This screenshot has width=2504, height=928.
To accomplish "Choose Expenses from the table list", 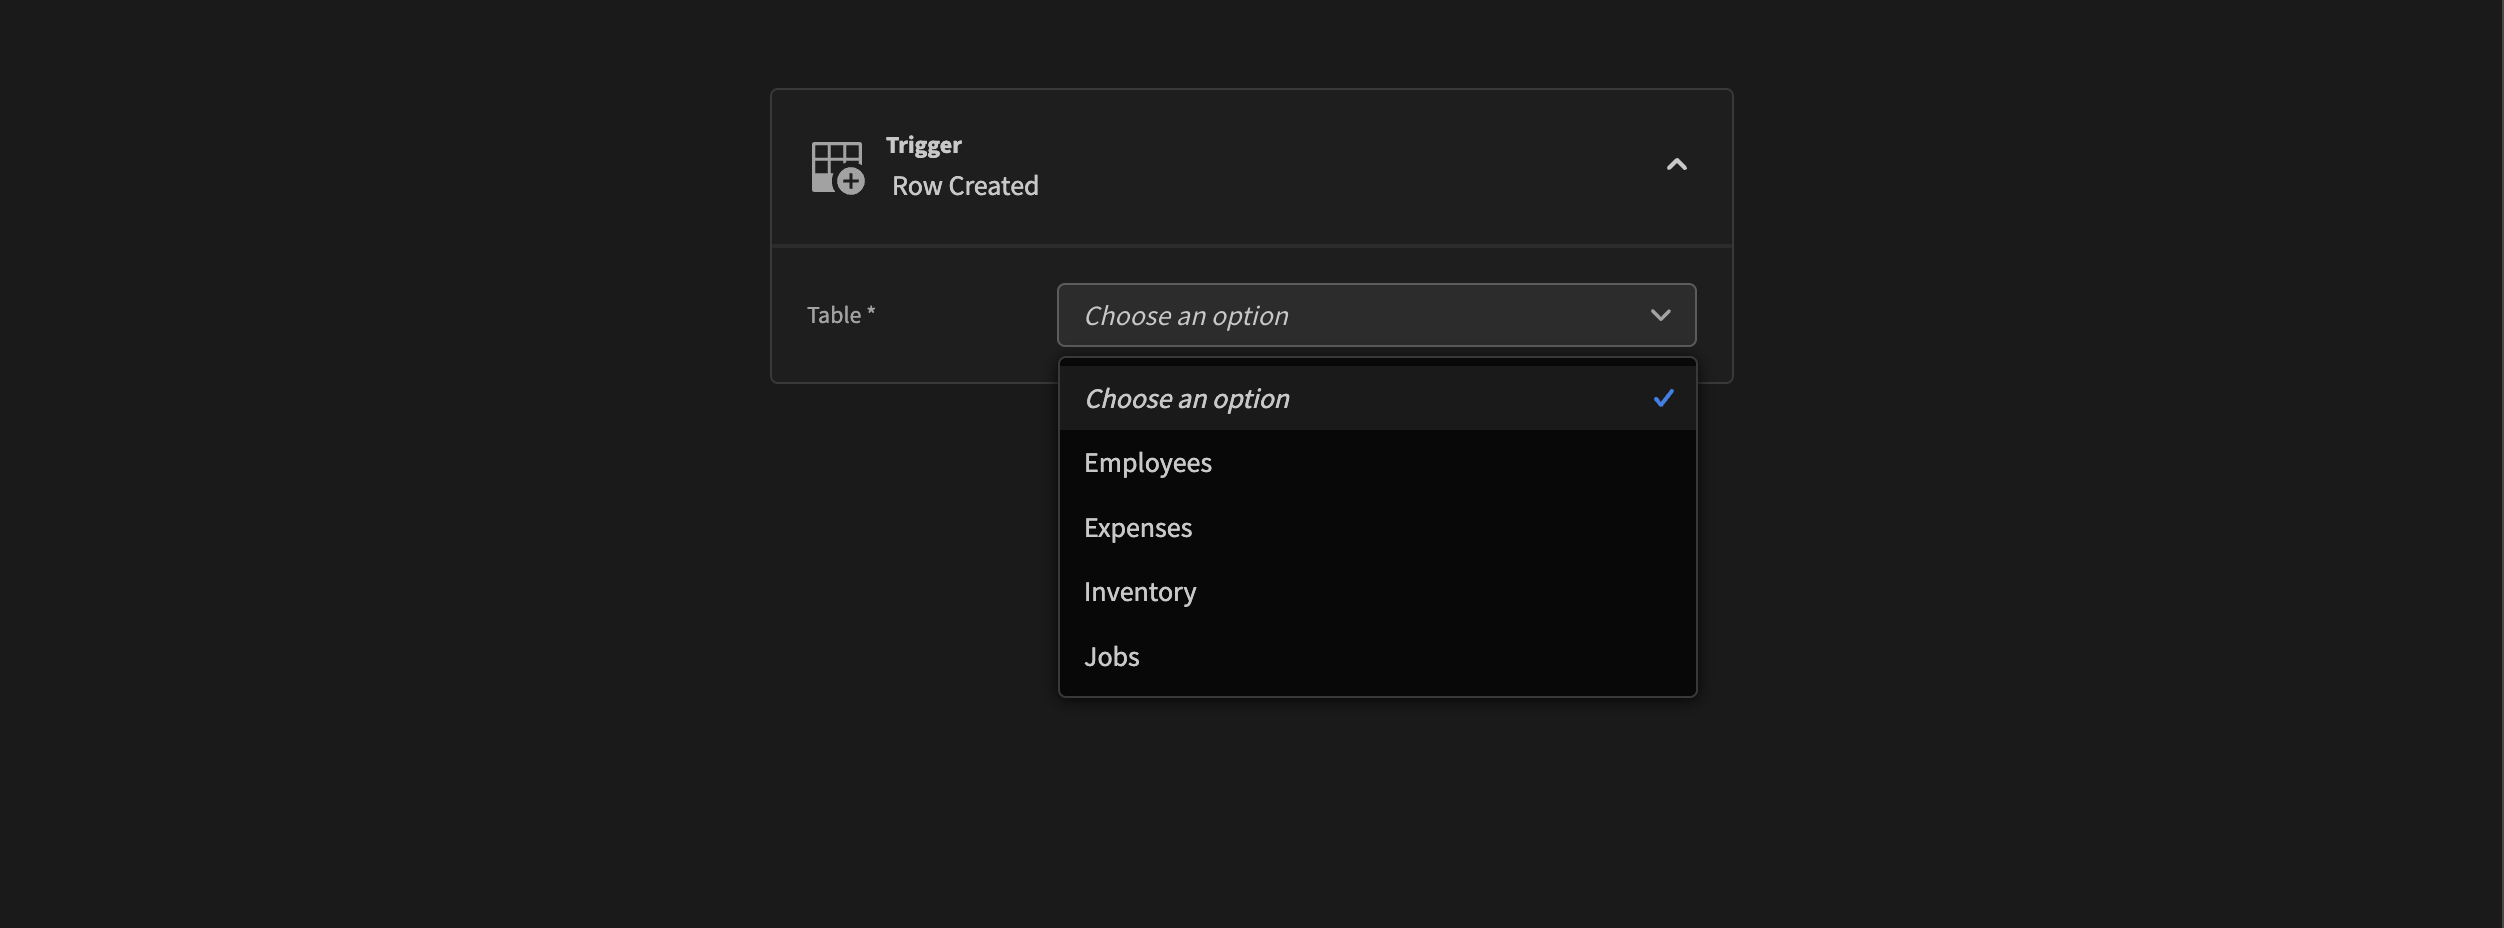I will 1377,527.
